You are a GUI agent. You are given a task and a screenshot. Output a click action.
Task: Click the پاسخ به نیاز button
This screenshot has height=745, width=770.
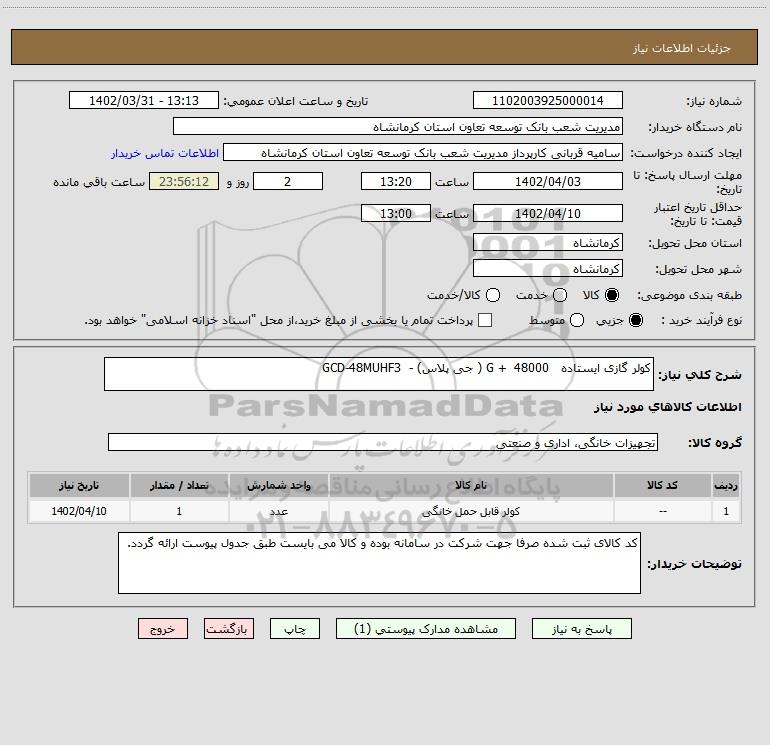[x=581, y=629]
